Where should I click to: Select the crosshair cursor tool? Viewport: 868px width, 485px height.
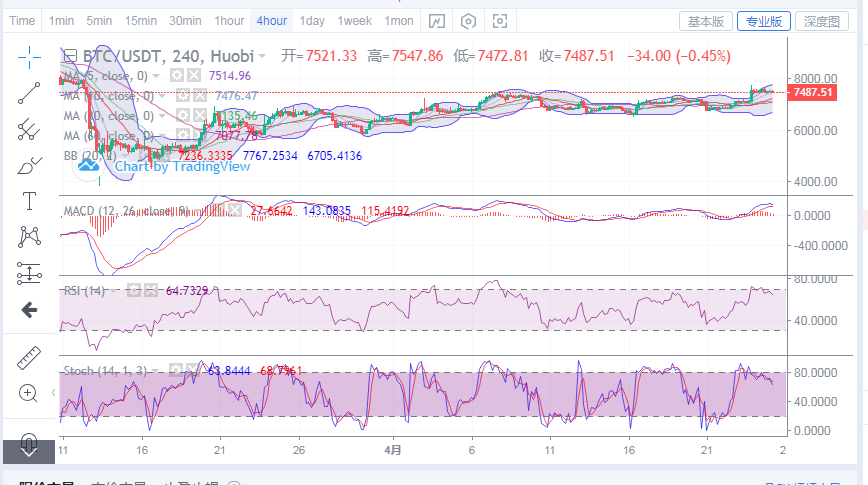pyautogui.click(x=30, y=55)
